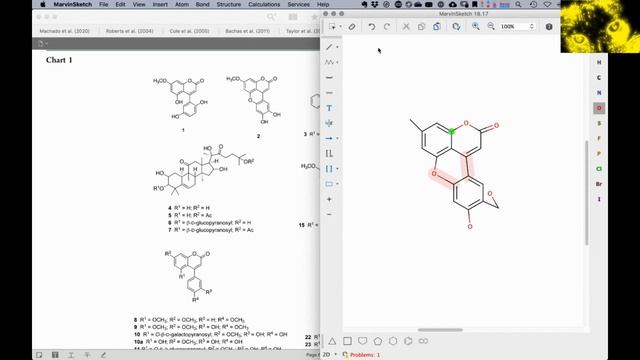Click the horizontal scrollbar of the canvas
The width and height of the screenshot is (640, 360).
440,330
